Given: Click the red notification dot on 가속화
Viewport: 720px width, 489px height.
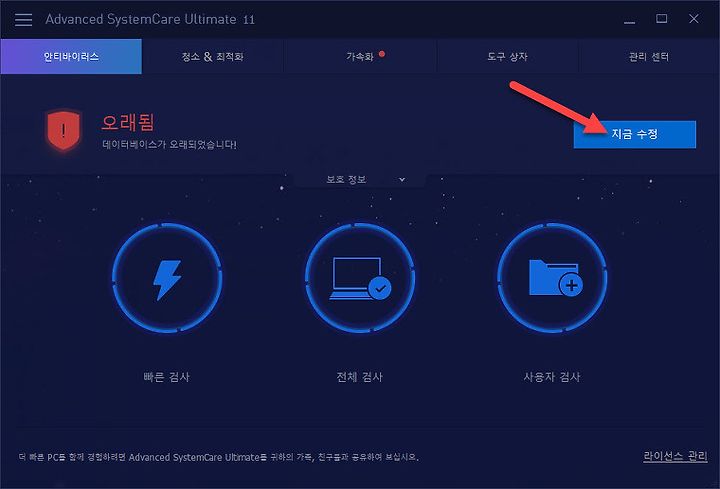Looking at the screenshot, I should tap(382, 54).
